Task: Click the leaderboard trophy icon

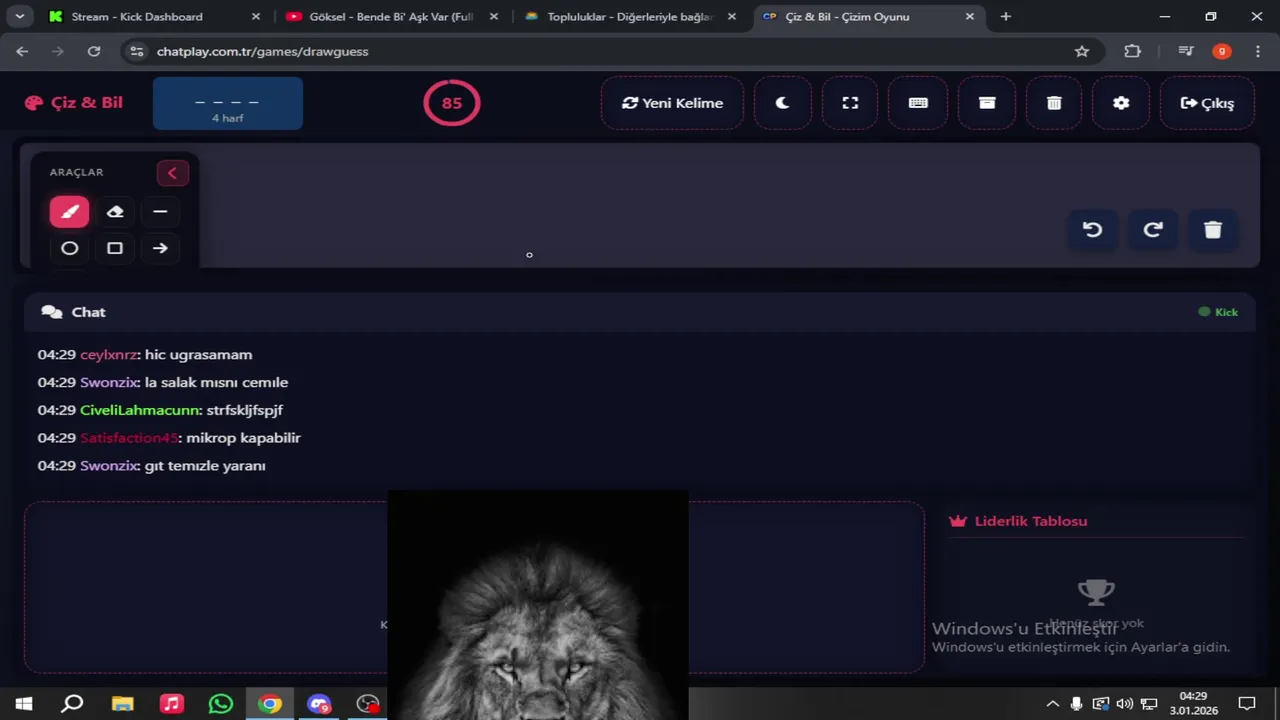Action: [1096, 592]
